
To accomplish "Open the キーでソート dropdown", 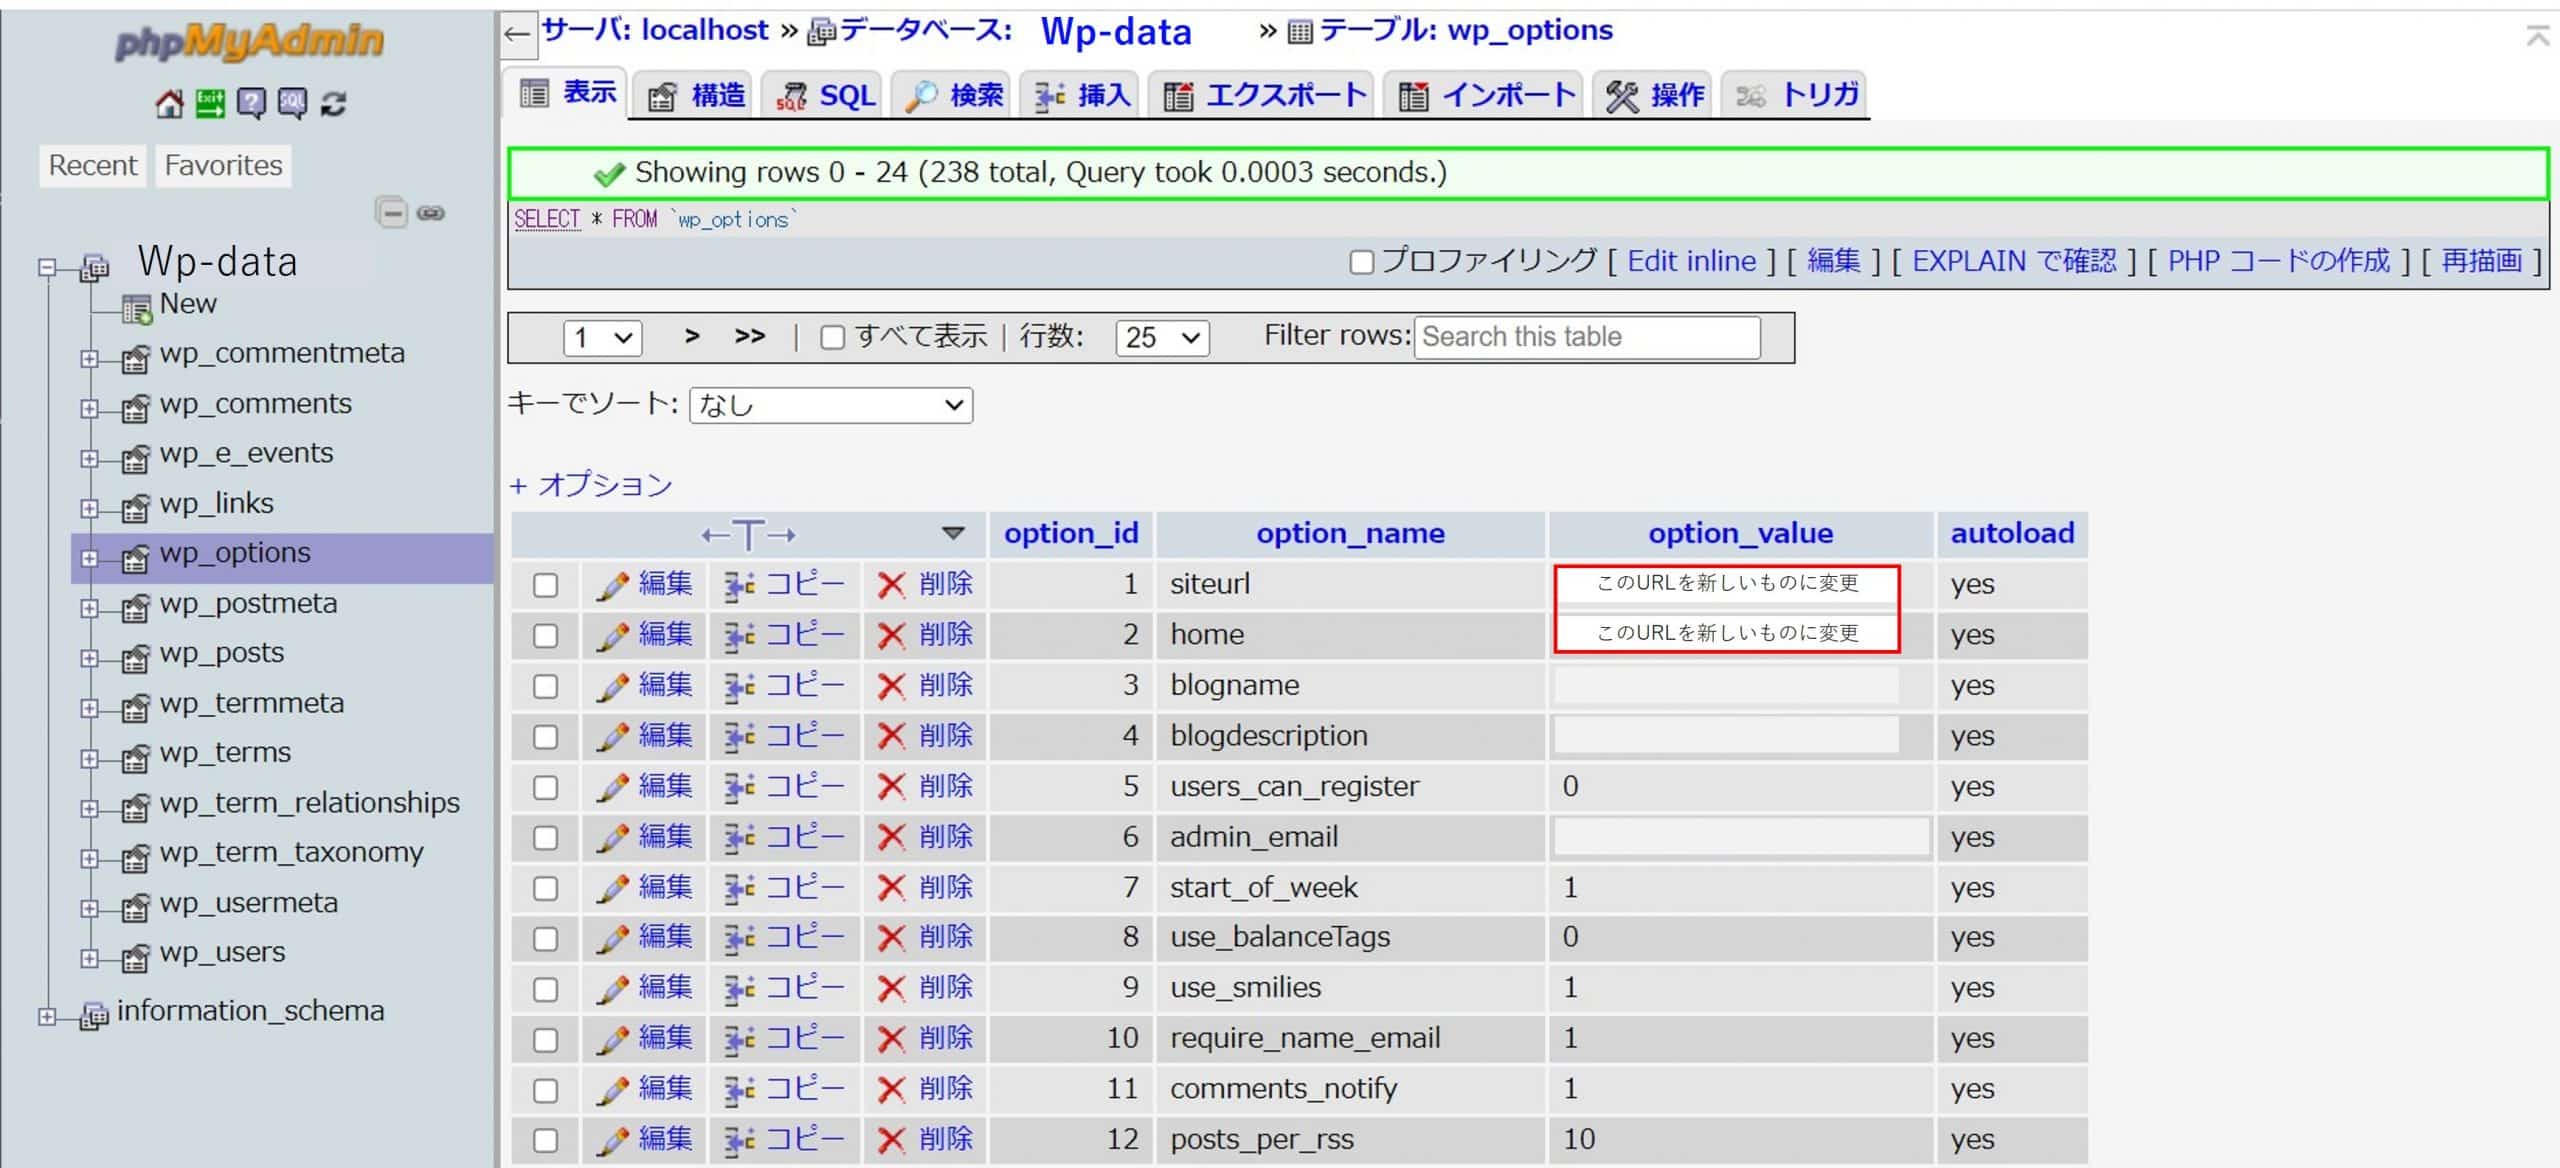I will pyautogui.click(x=831, y=405).
